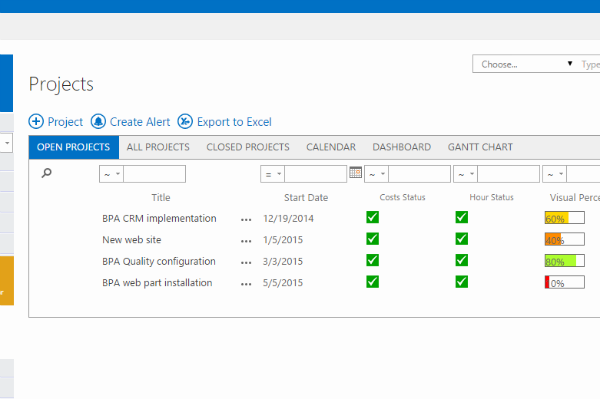
Task: Open the Title filter operator dropdown
Action: [x=111, y=174]
